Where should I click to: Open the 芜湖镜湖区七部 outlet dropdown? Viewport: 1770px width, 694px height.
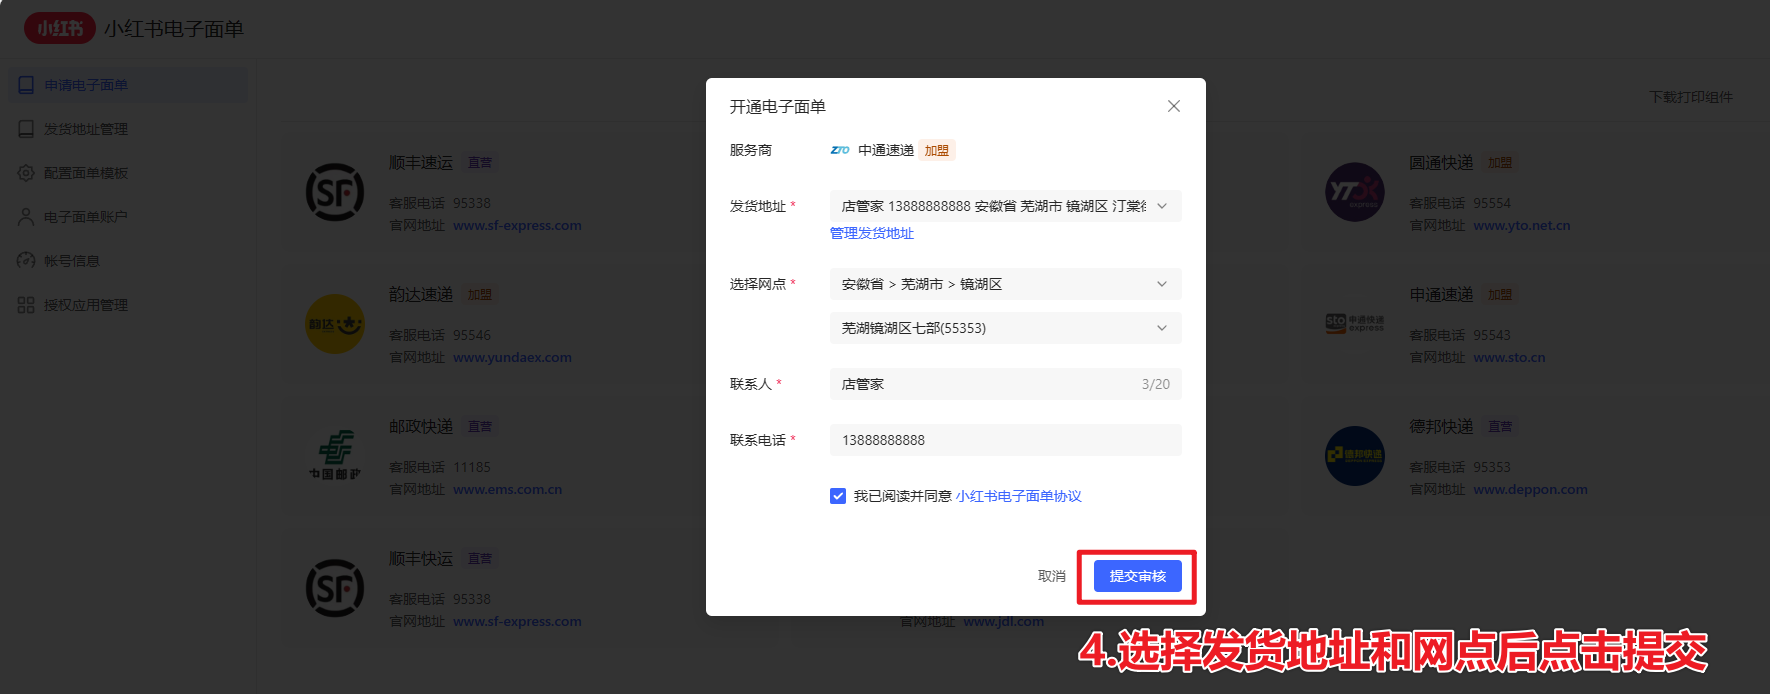point(1005,328)
